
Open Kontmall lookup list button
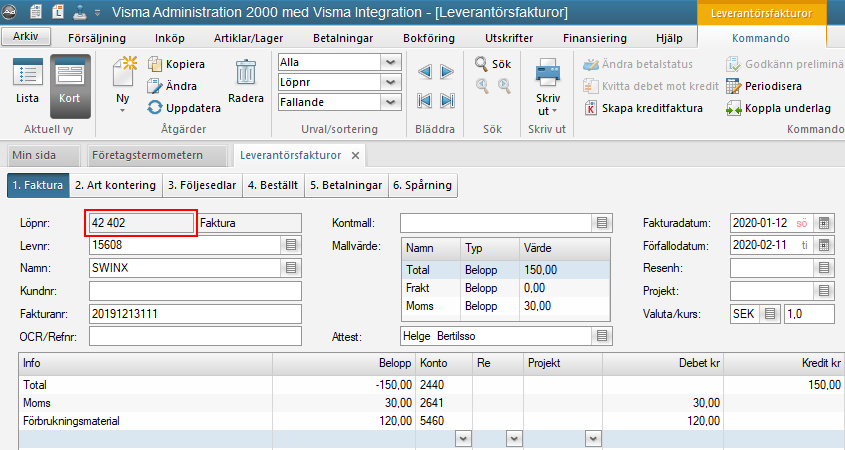602,223
